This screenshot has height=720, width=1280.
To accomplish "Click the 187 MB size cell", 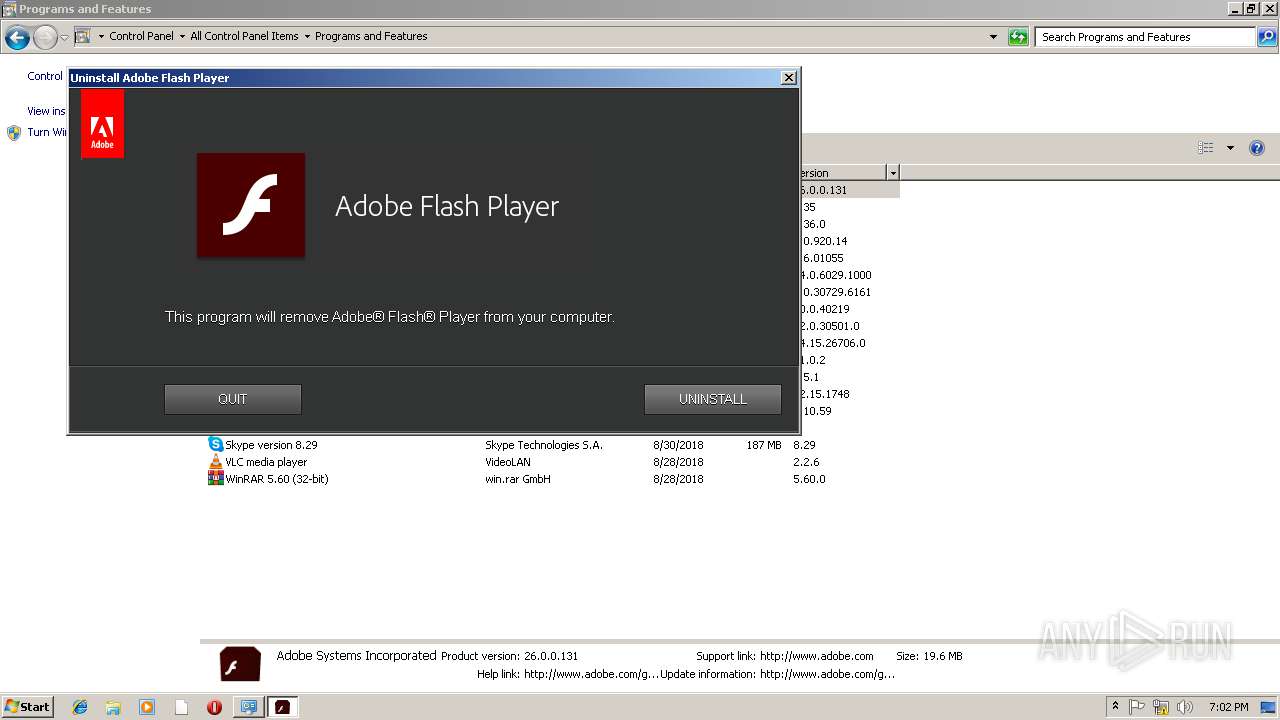I will pyautogui.click(x=764, y=445).
